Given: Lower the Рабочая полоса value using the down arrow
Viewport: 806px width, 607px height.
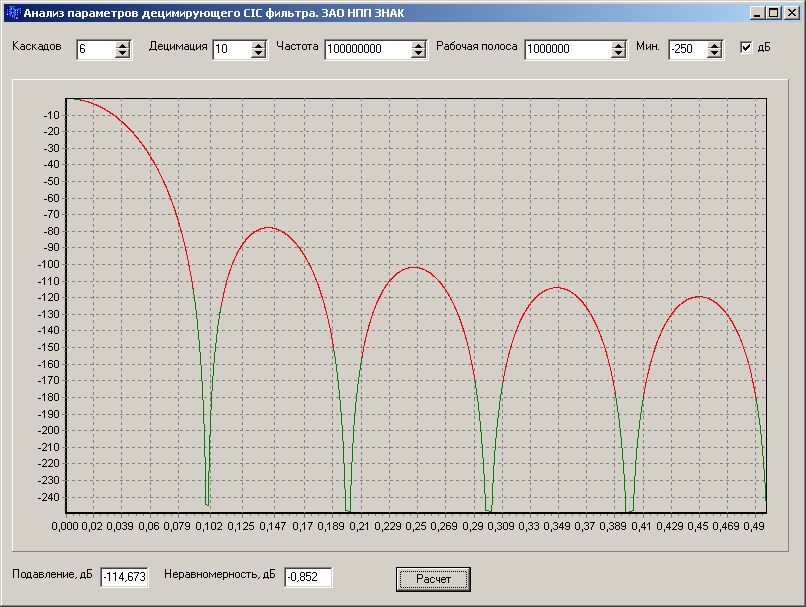Looking at the screenshot, I should (x=619, y=54).
